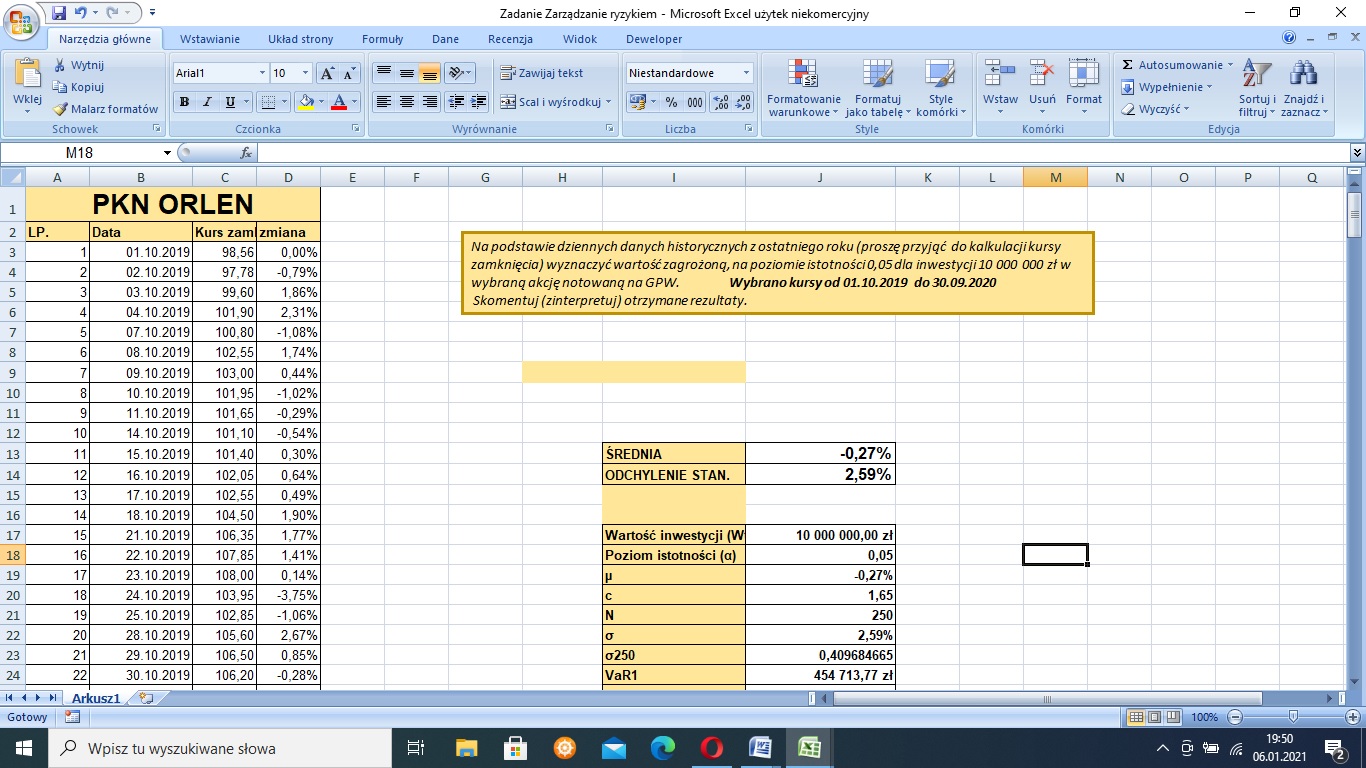Increase indent
Viewport: 1366px width, 768px height.
coord(479,102)
